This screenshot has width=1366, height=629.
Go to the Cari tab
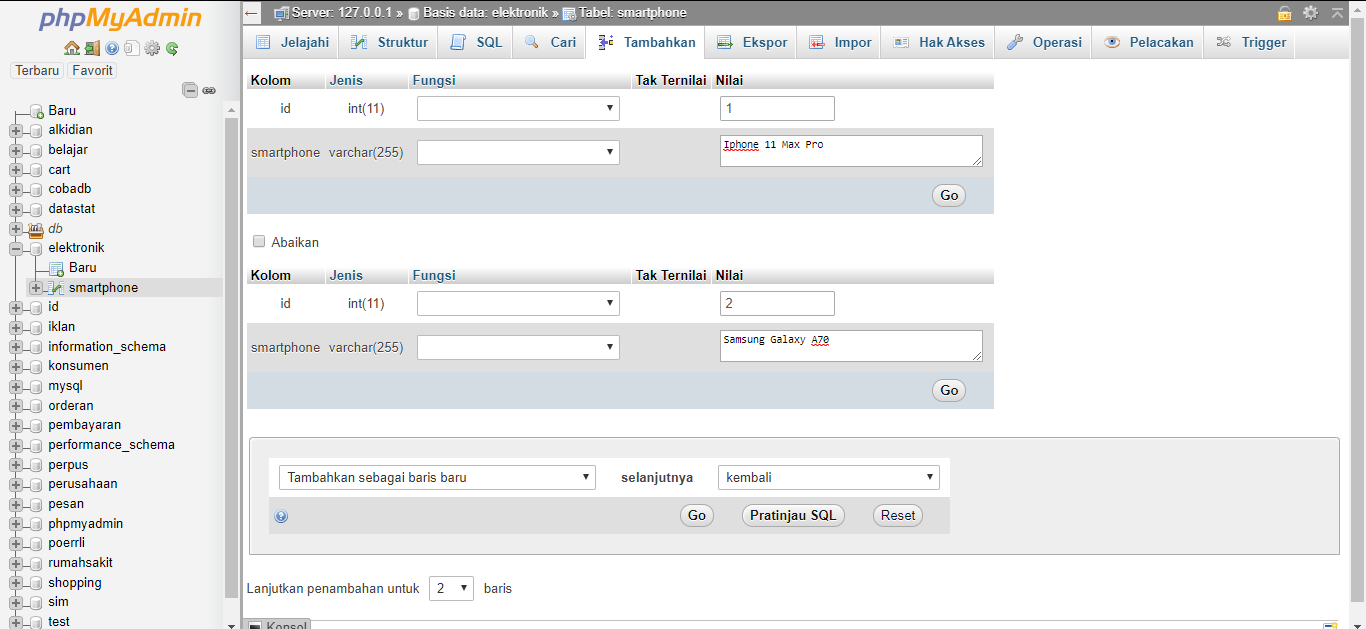click(x=550, y=43)
